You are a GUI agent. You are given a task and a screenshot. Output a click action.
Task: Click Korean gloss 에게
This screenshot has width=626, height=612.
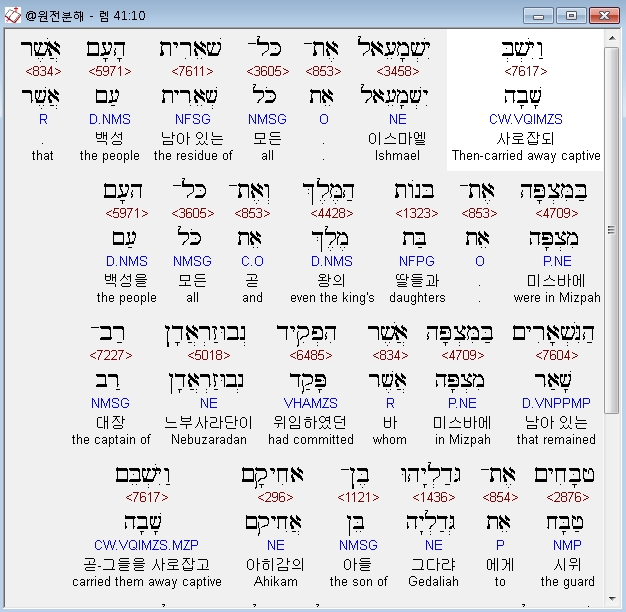[500, 564]
